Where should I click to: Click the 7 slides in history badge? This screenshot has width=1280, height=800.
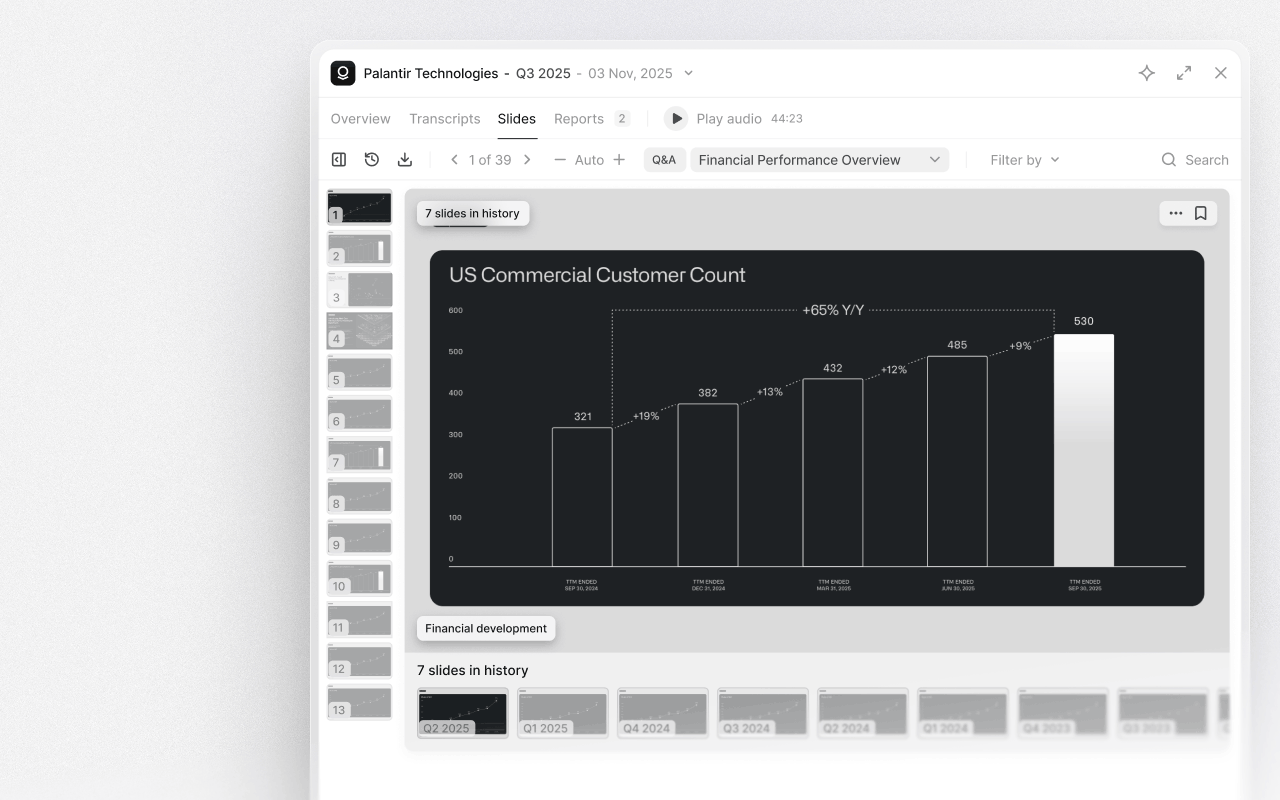[472, 213]
